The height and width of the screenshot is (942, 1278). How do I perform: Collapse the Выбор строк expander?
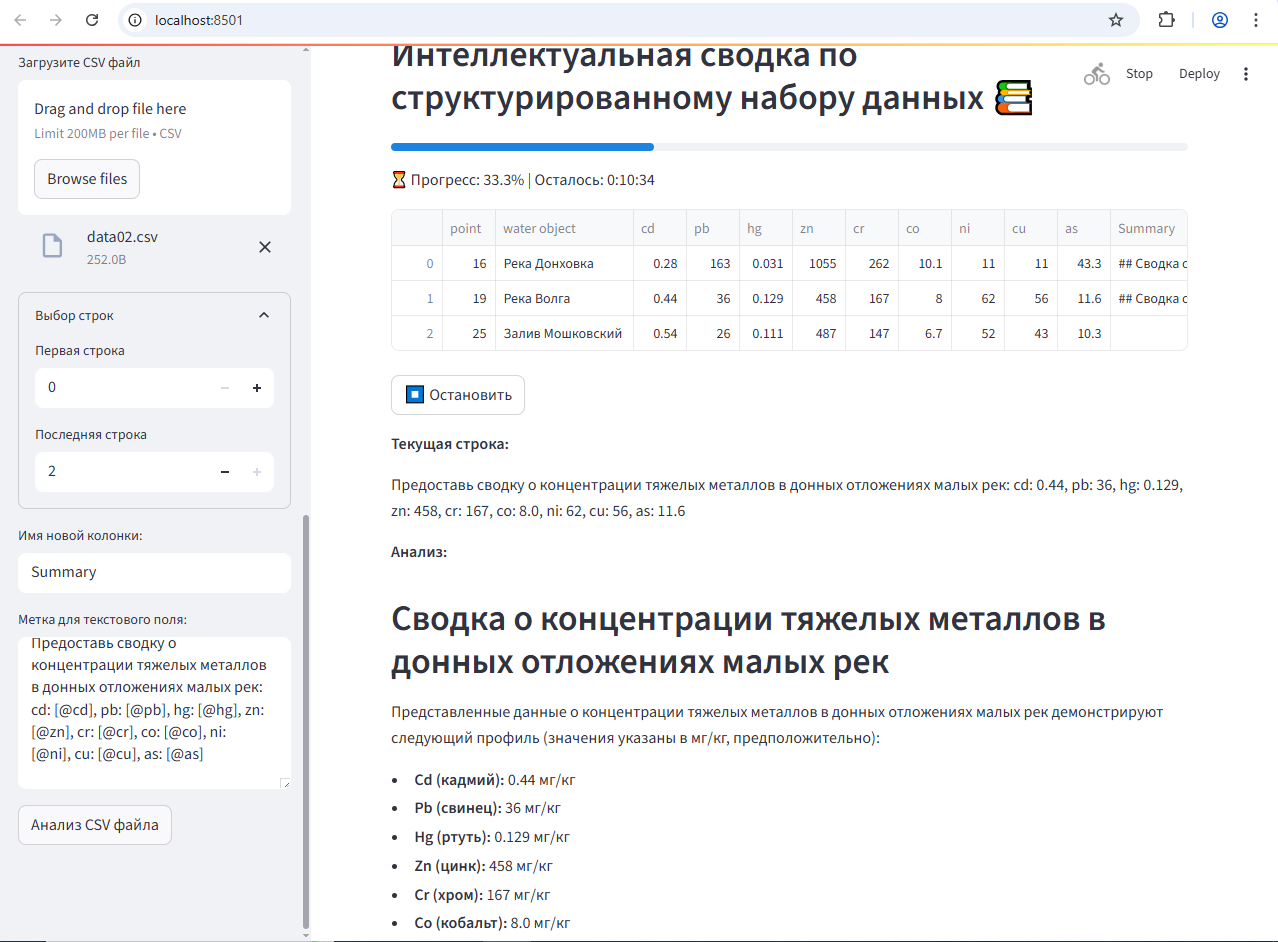click(264, 315)
